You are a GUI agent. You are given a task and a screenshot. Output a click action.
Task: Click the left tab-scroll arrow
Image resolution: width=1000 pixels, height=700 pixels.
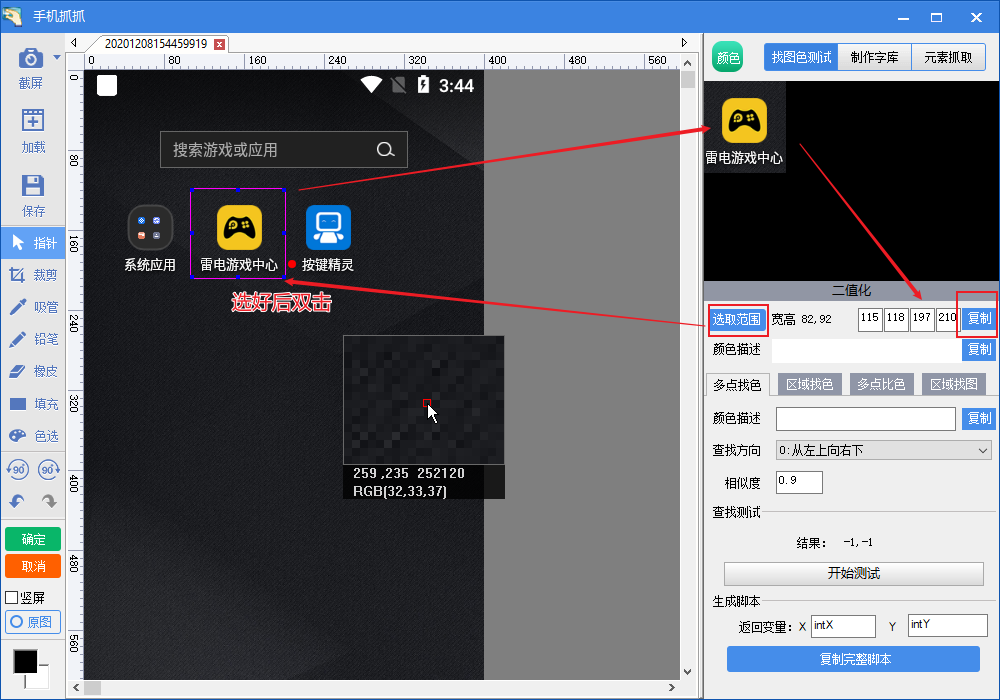click(x=74, y=43)
